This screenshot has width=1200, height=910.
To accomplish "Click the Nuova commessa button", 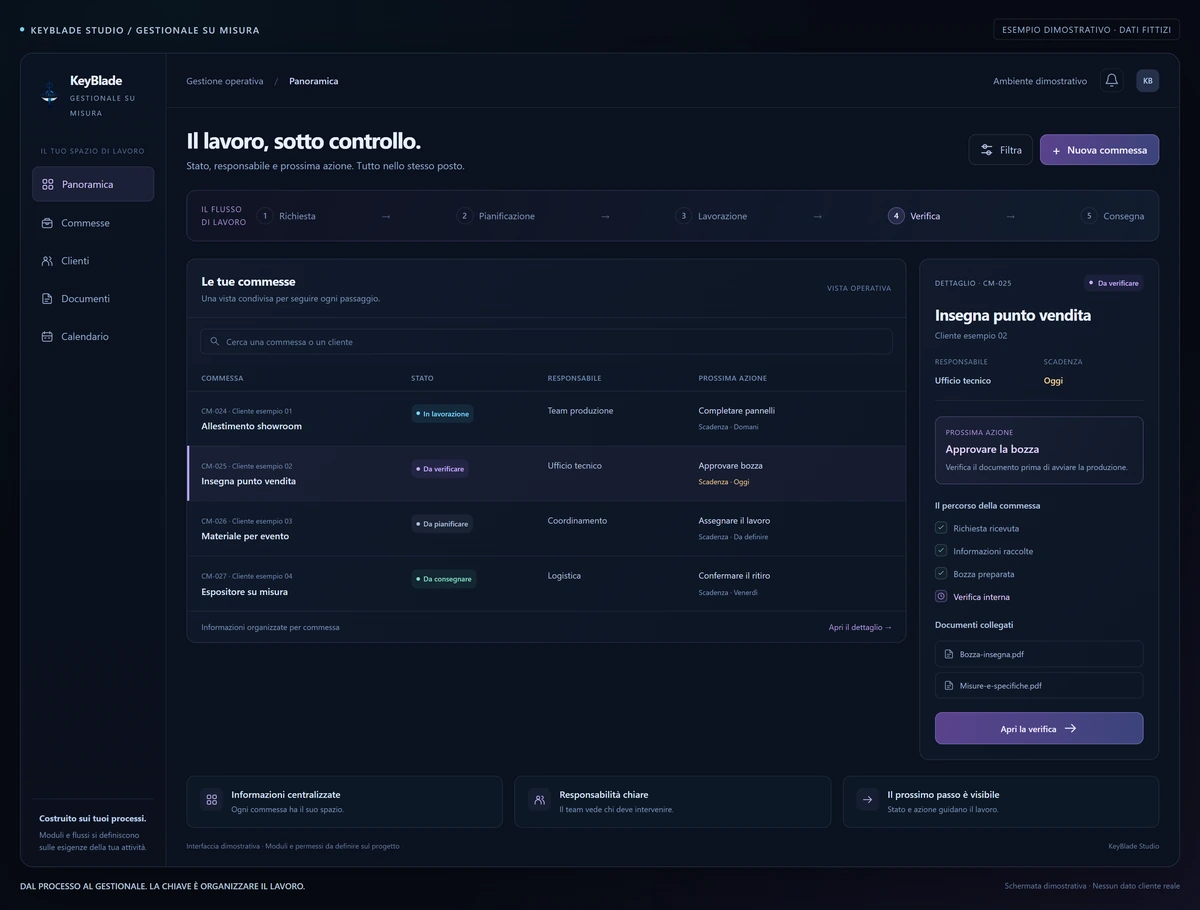I will 1100,150.
